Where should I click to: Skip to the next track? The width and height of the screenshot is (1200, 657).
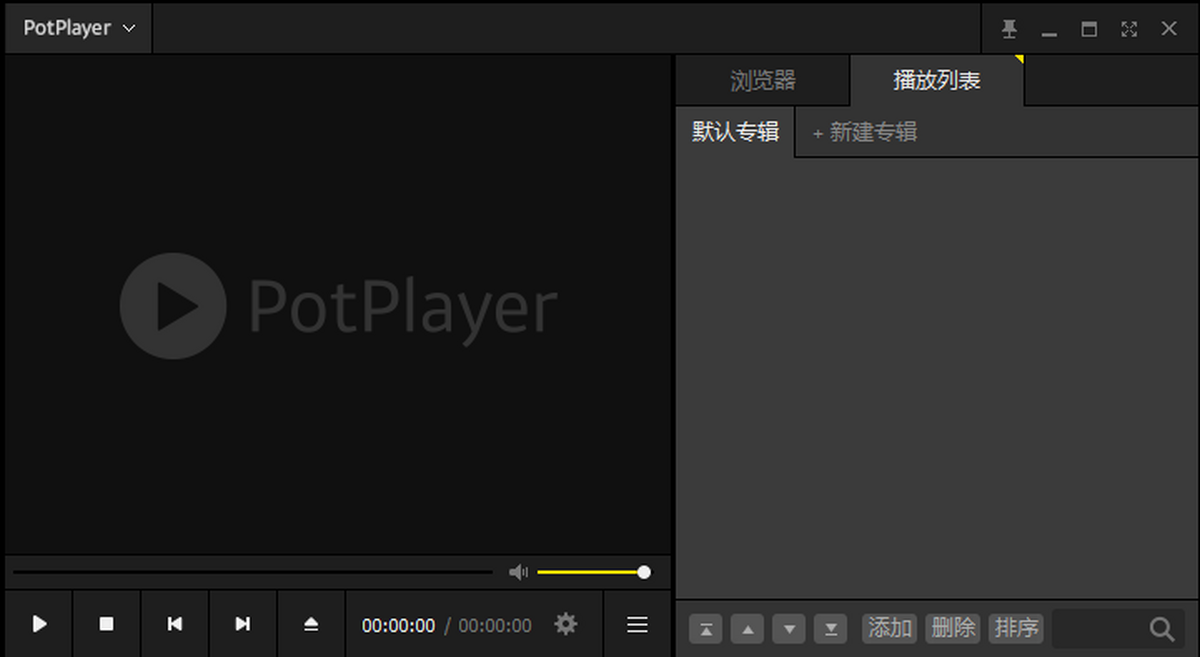pos(243,624)
